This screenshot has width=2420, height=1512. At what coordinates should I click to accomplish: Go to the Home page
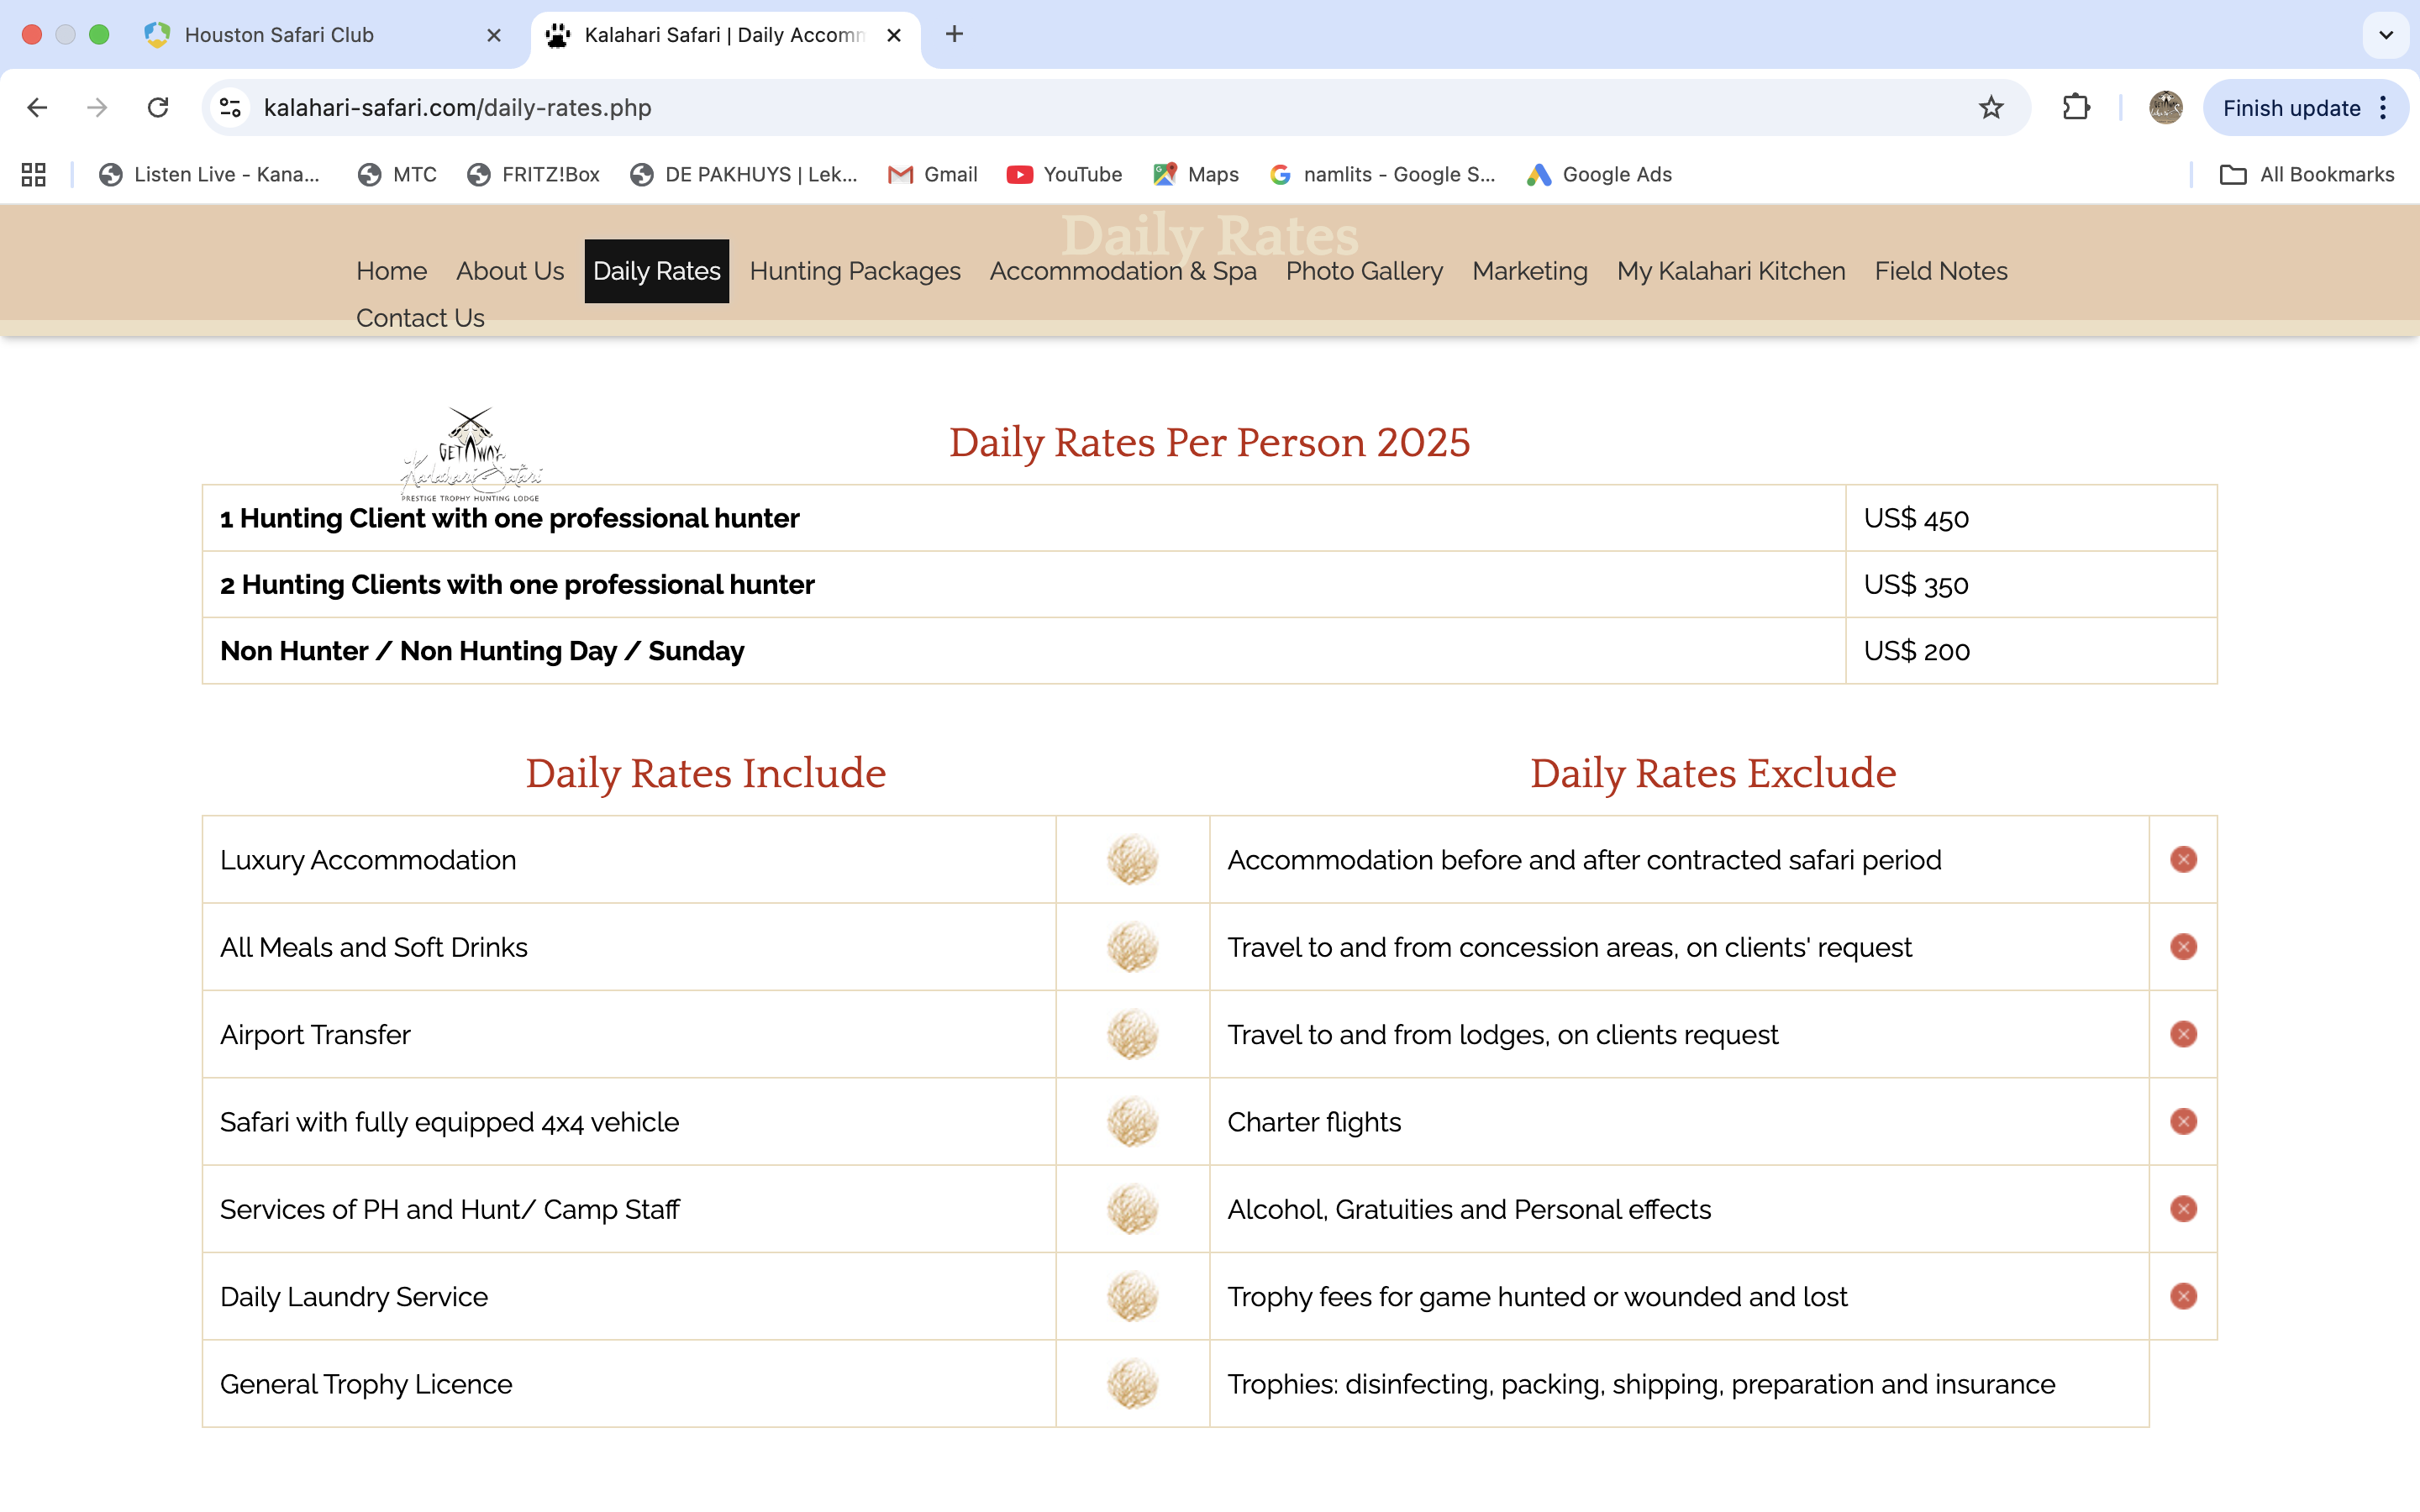point(391,271)
